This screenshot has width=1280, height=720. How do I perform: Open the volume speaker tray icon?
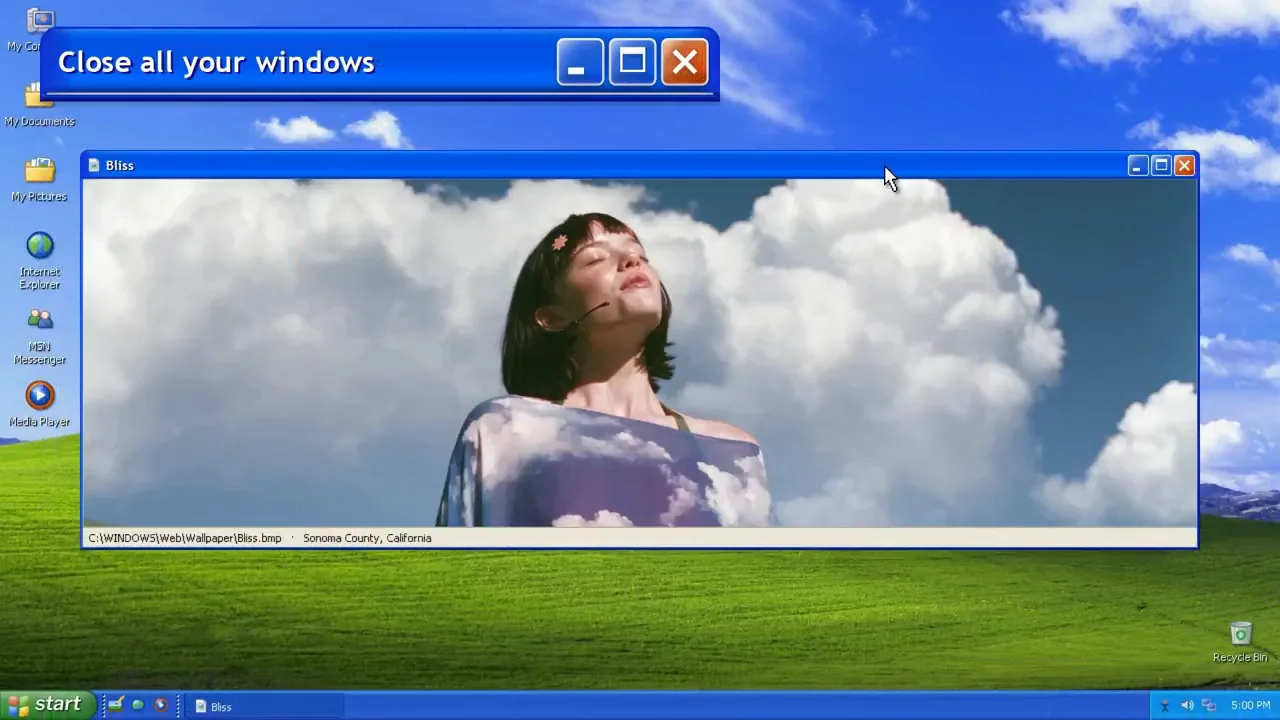1187,706
